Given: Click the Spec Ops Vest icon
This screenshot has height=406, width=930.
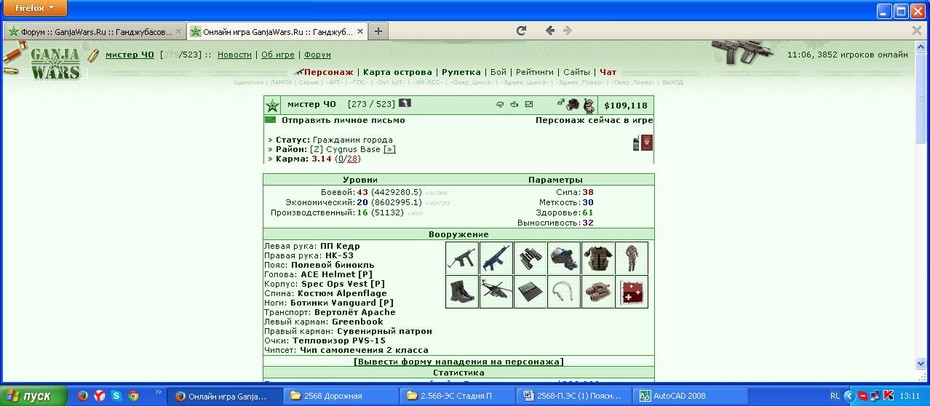Looking at the screenshot, I should (598, 258).
